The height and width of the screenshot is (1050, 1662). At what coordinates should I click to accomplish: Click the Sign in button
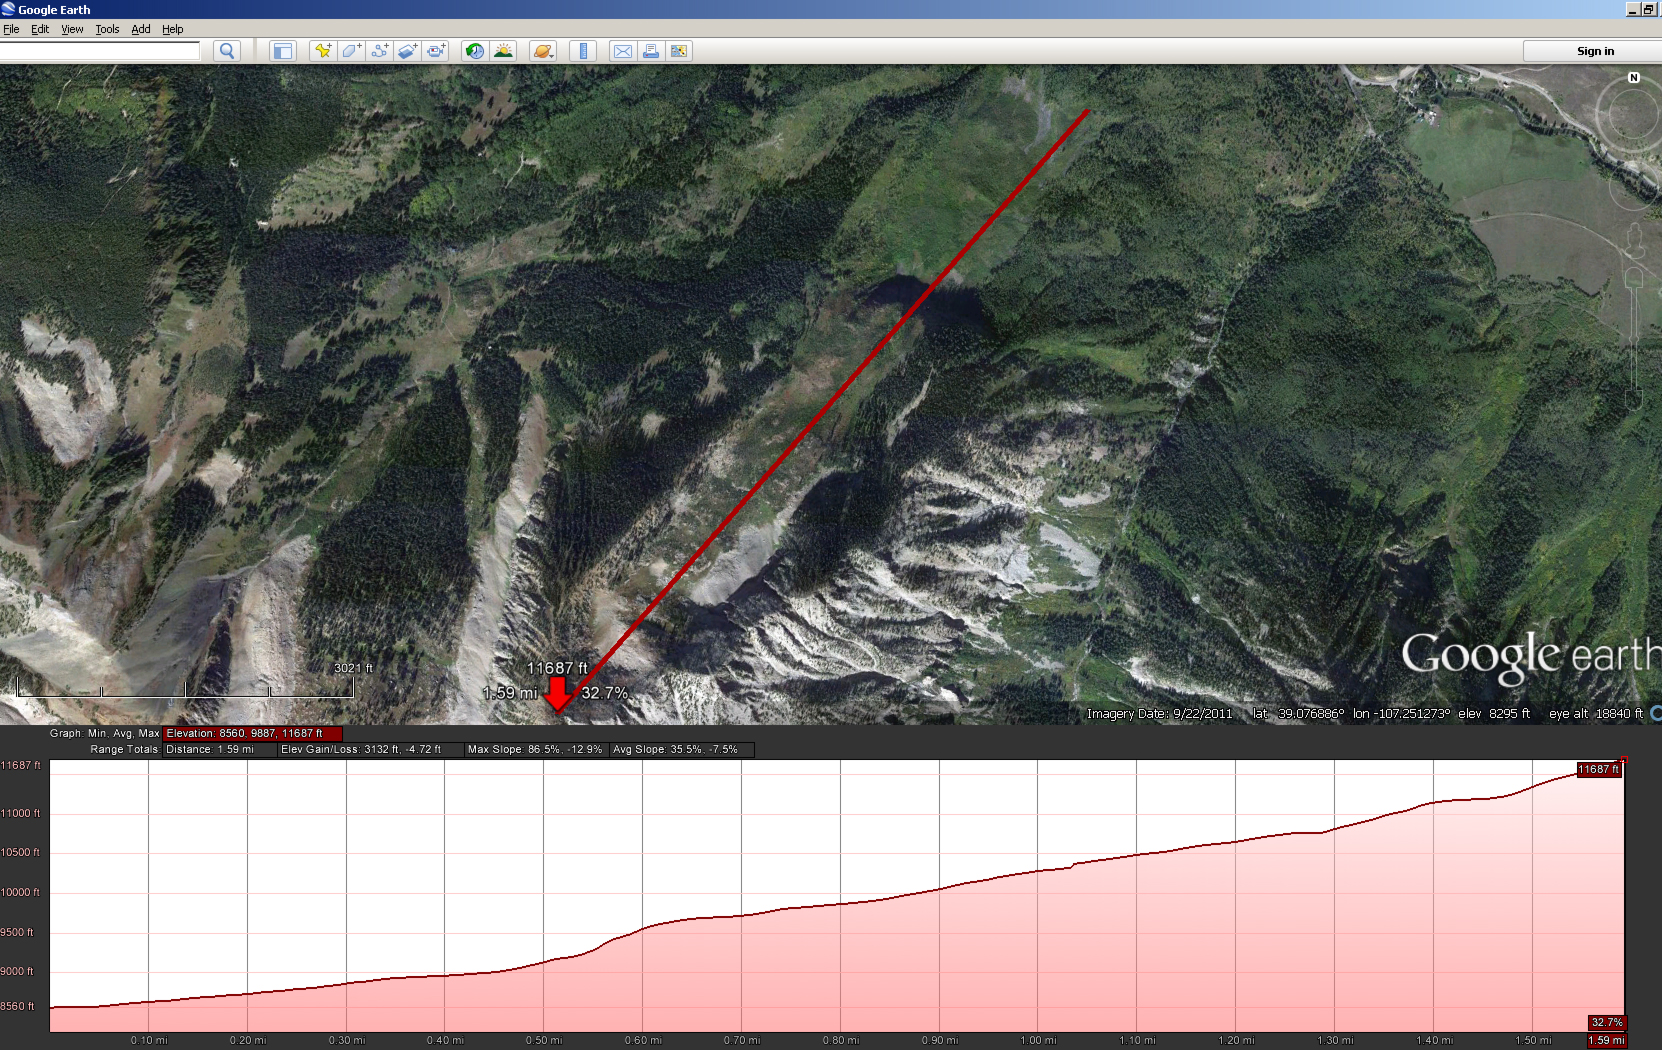pos(1594,51)
